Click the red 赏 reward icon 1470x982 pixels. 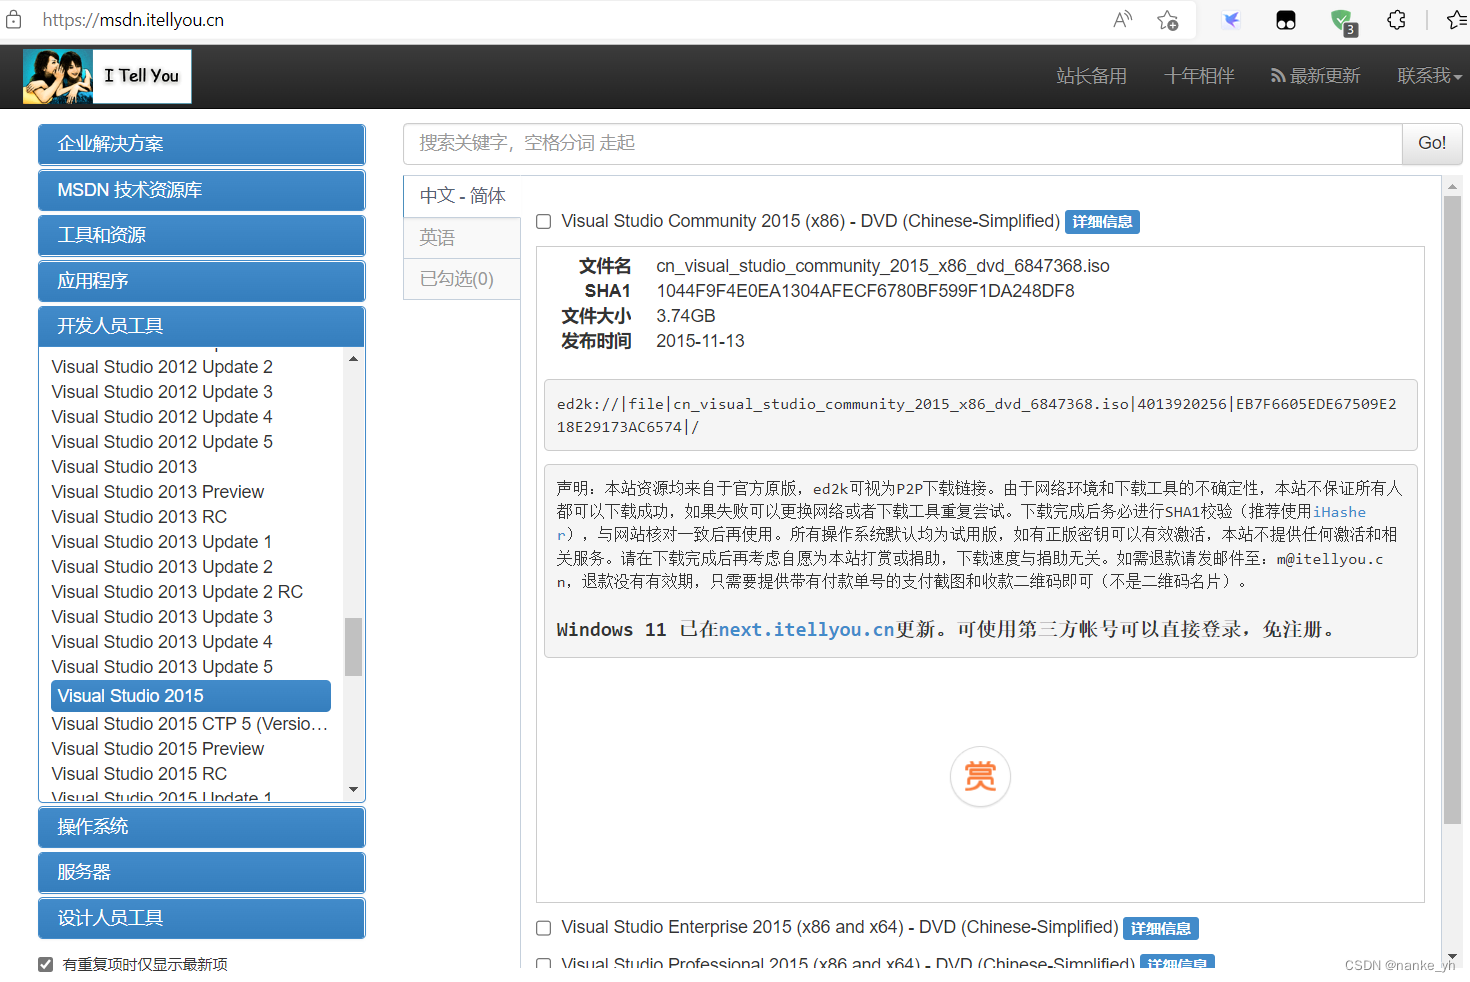(x=980, y=776)
